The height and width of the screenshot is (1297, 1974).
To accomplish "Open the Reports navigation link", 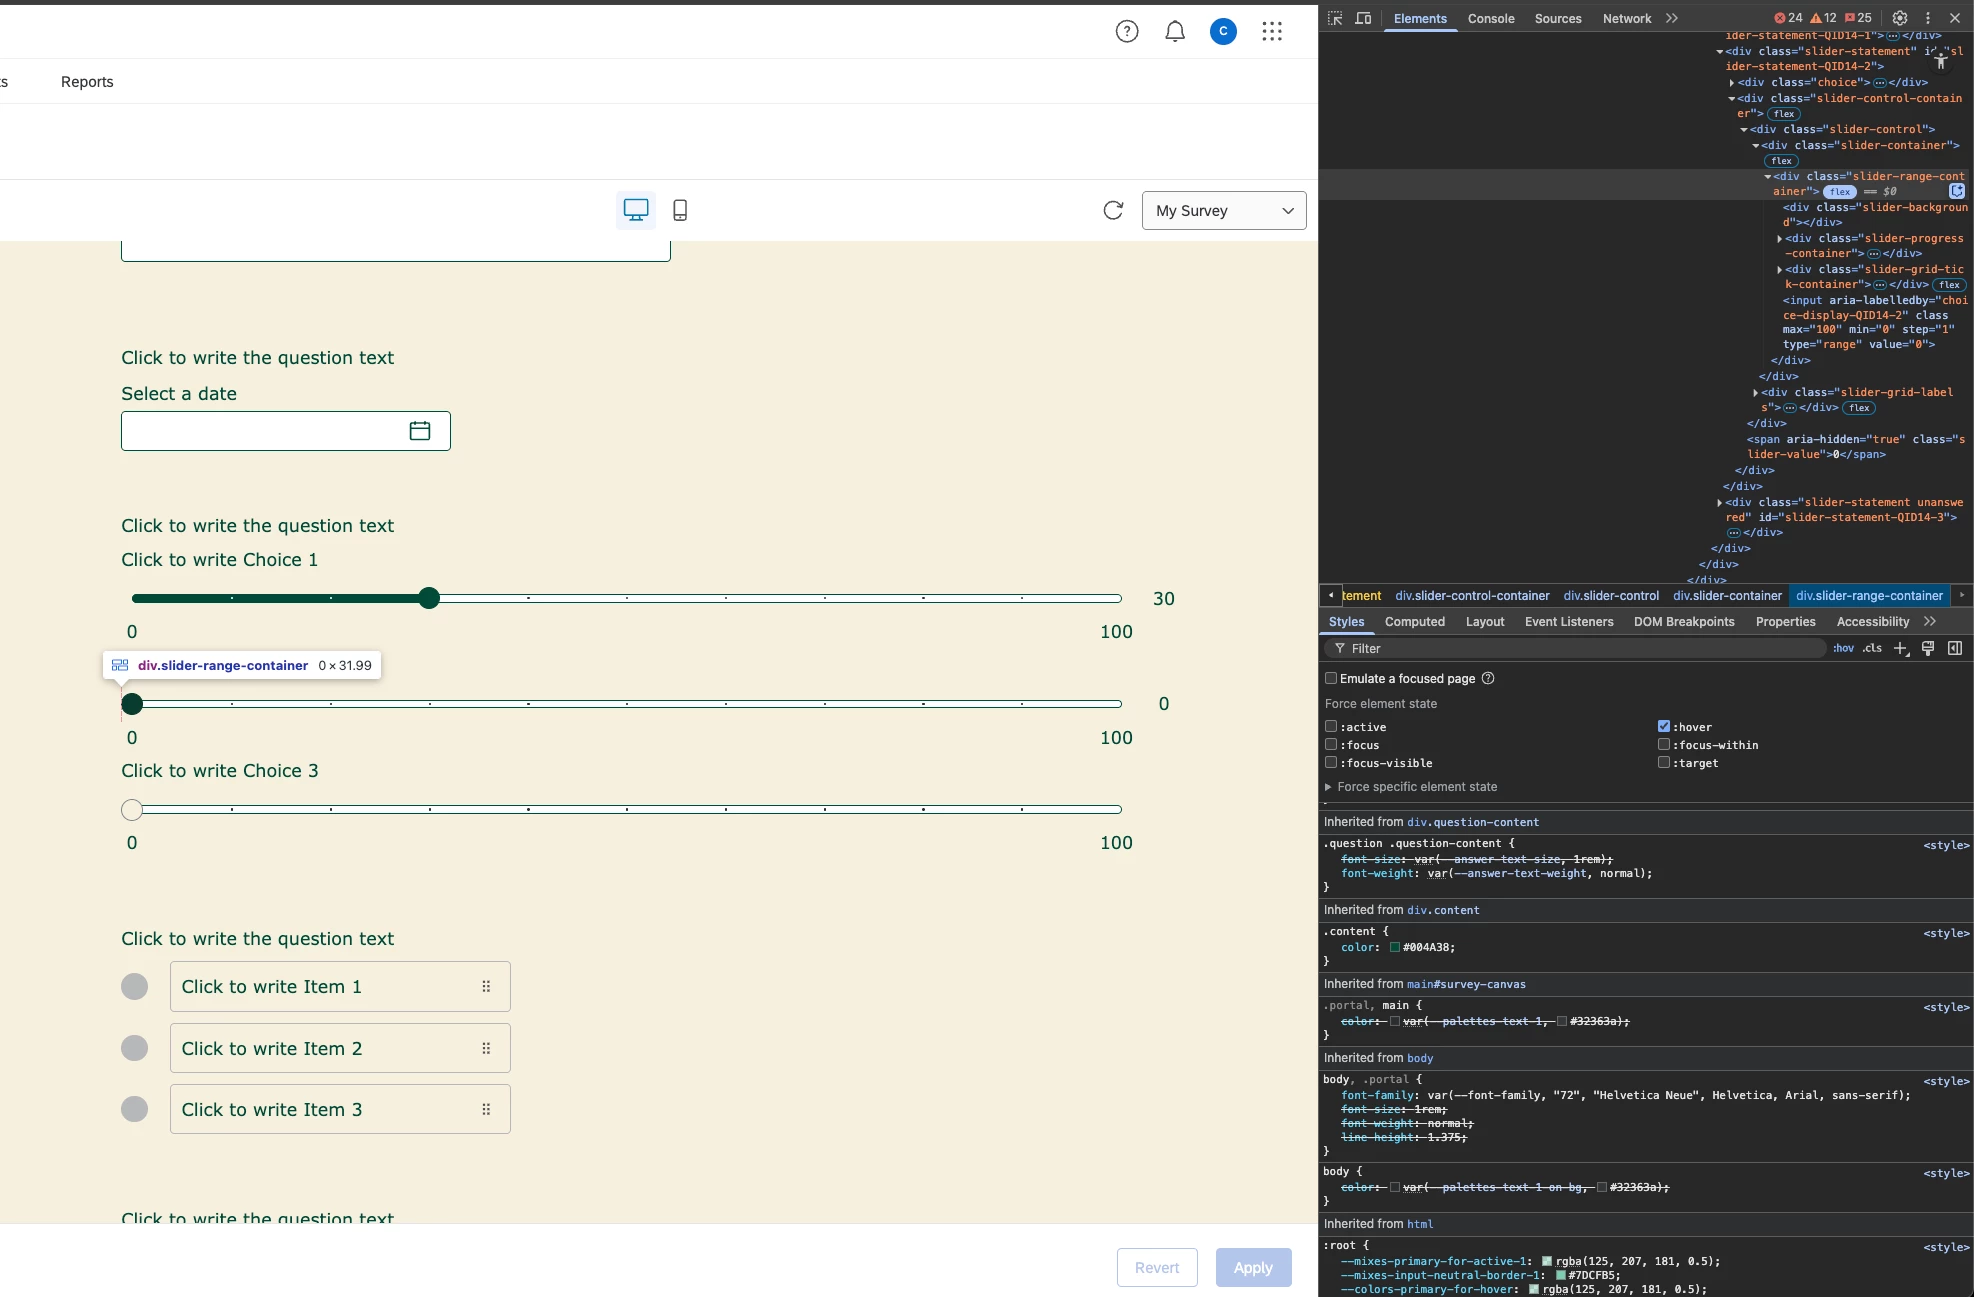I will pos(87,82).
